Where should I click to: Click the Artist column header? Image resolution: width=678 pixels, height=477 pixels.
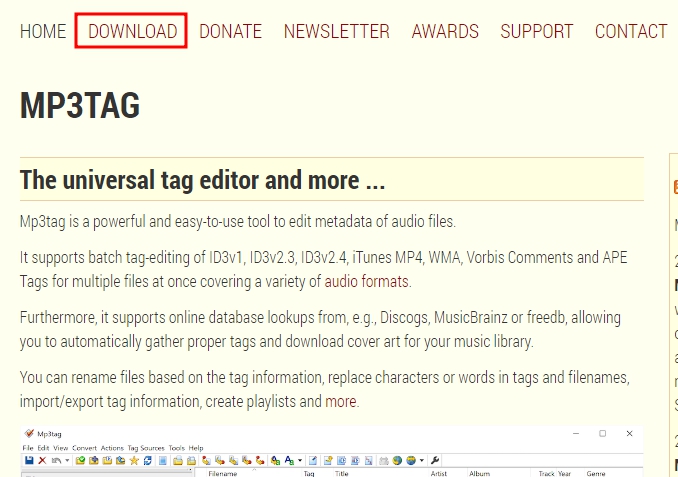point(438,474)
